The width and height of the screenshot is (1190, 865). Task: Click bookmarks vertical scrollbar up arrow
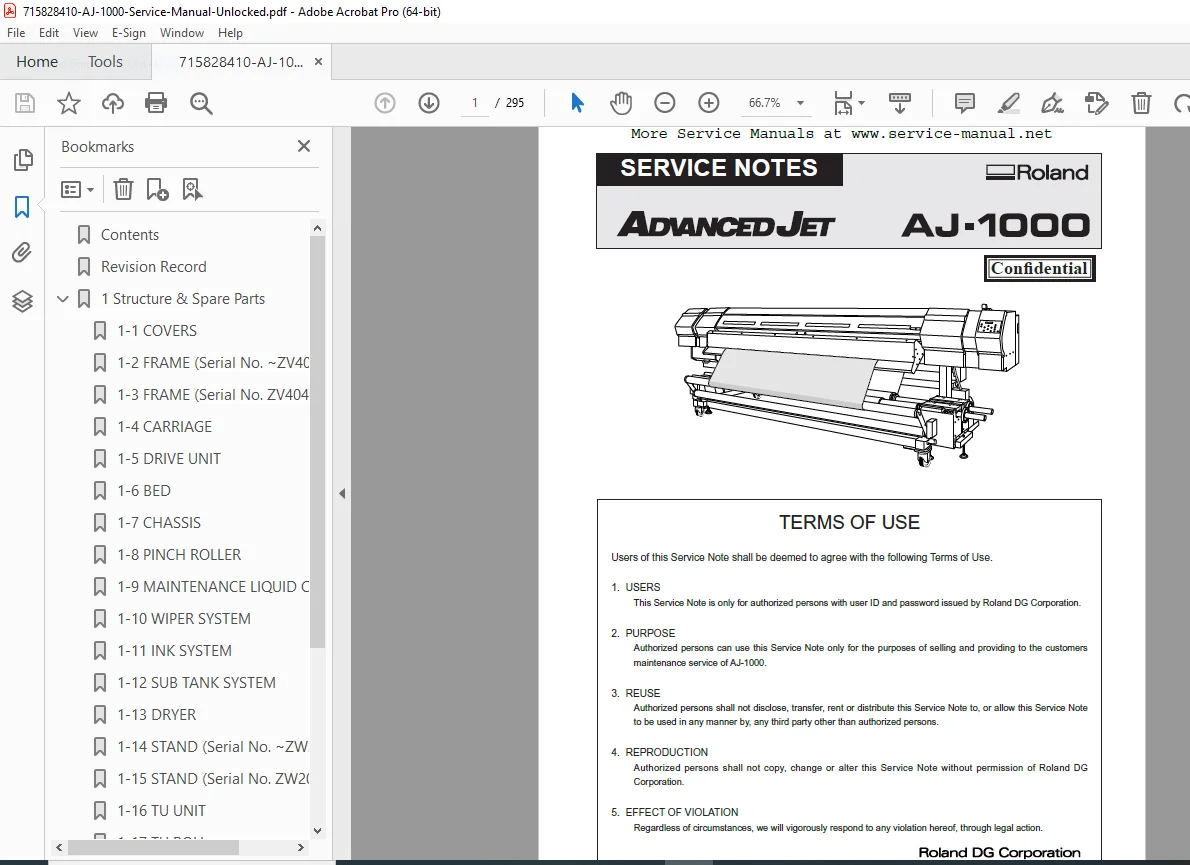[317, 228]
